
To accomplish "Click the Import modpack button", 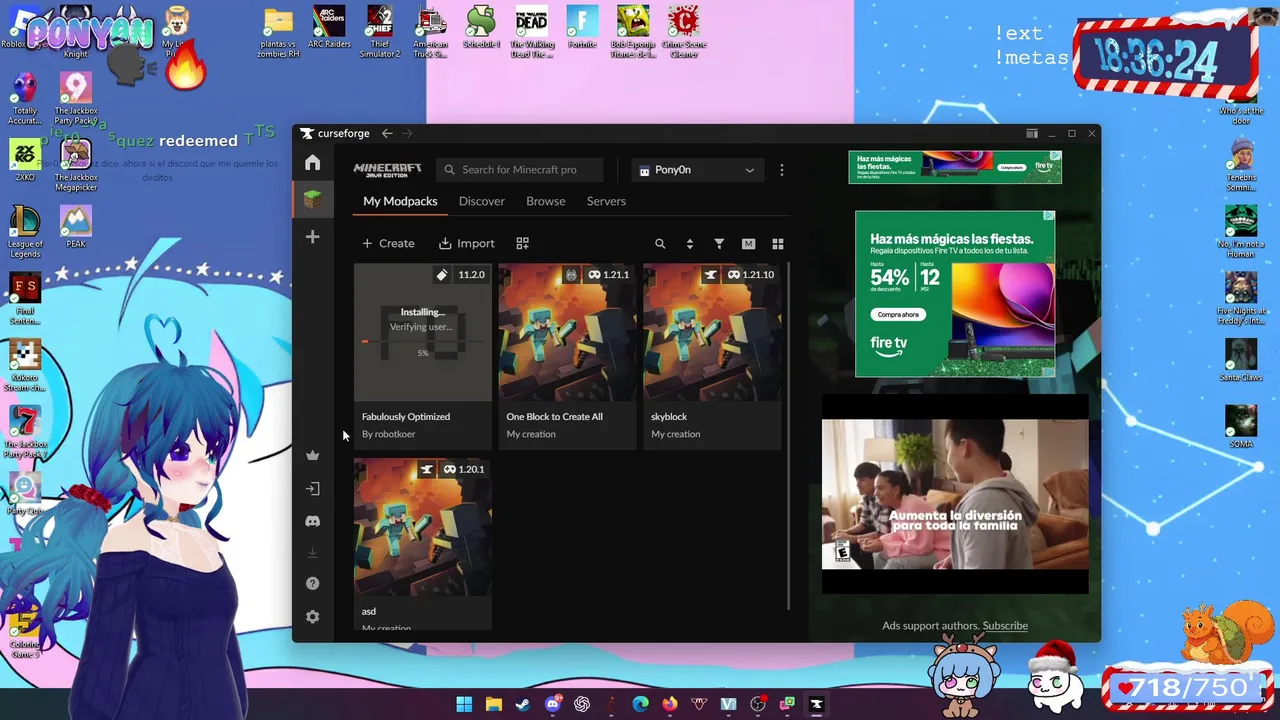I will [x=467, y=243].
